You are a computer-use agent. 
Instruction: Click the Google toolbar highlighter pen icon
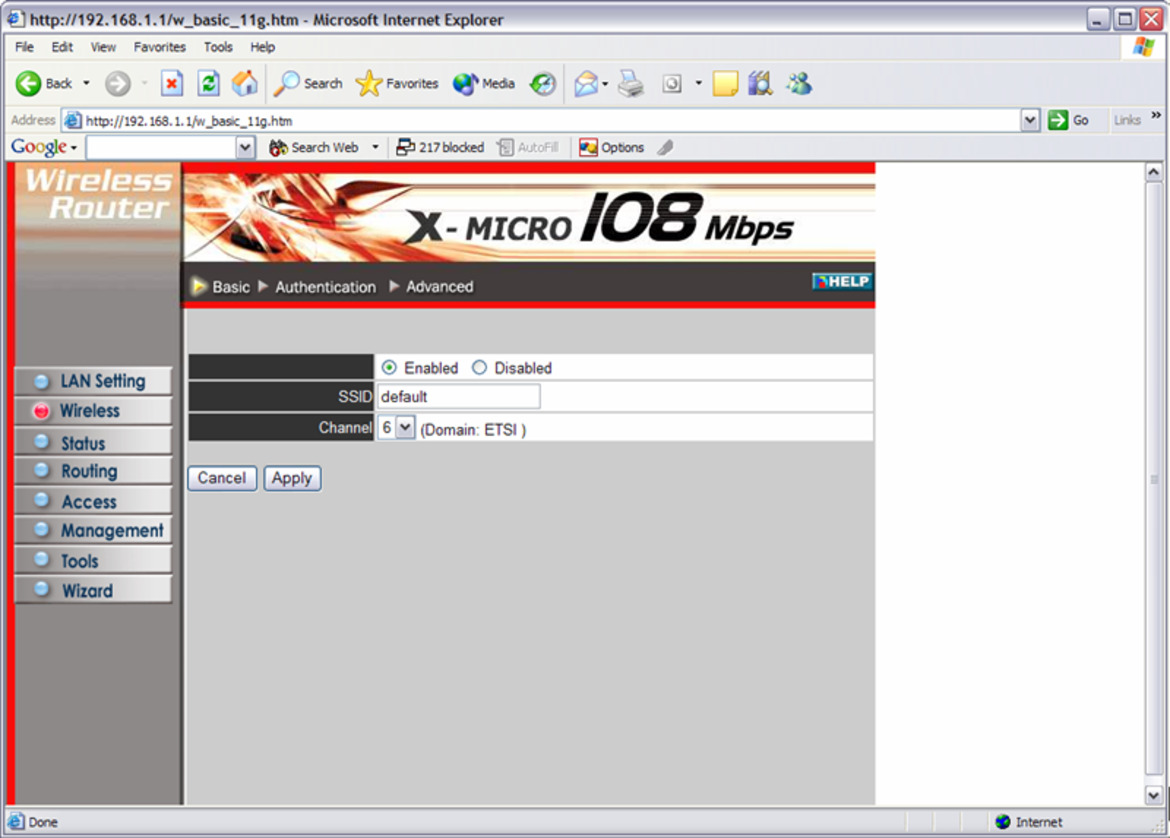tap(665, 148)
